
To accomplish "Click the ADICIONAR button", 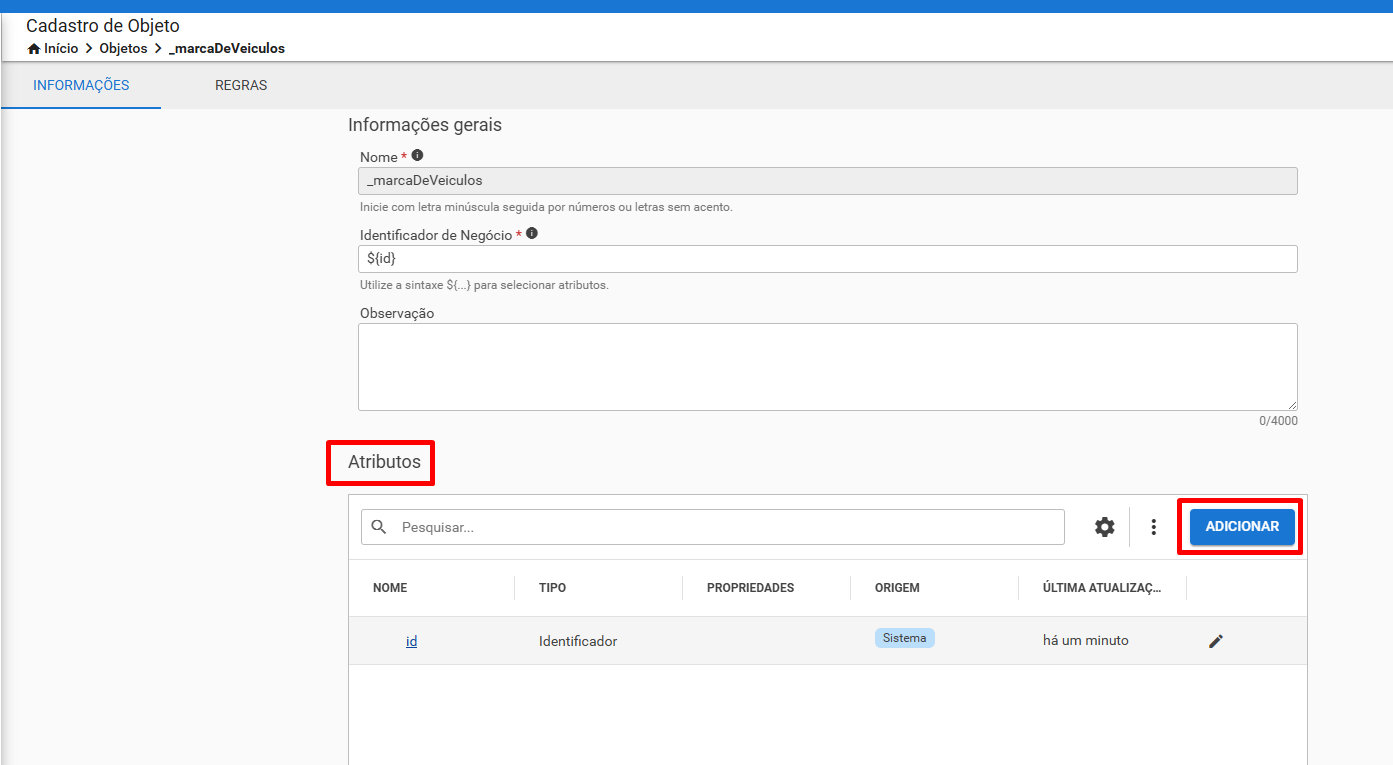I will [1242, 527].
